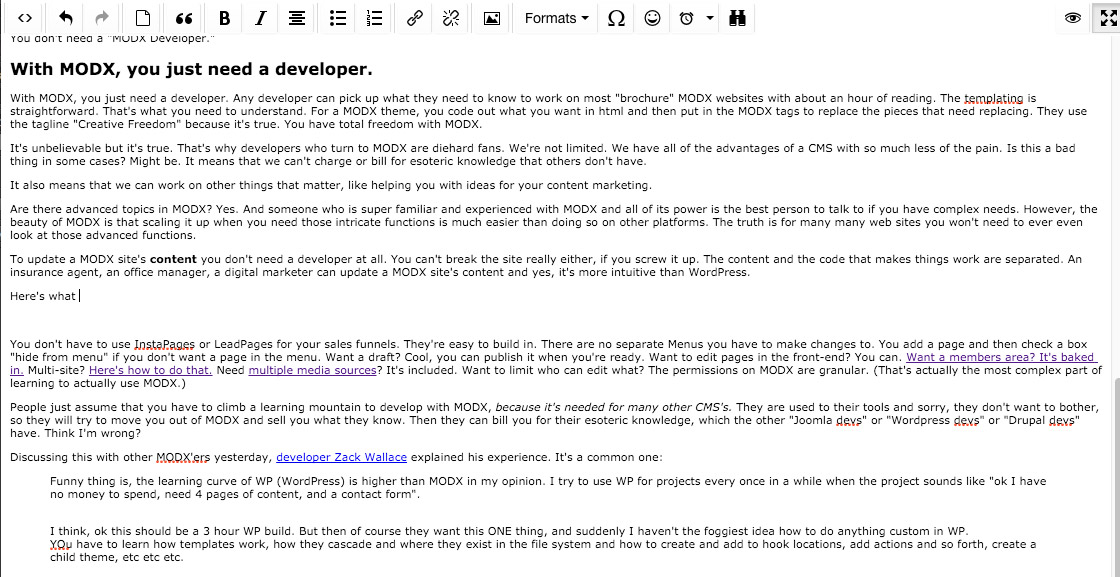Toggle italic formatting

[261, 19]
